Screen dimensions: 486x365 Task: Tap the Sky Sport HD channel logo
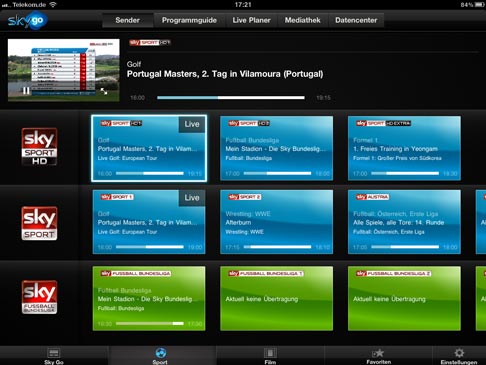click(39, 147)
